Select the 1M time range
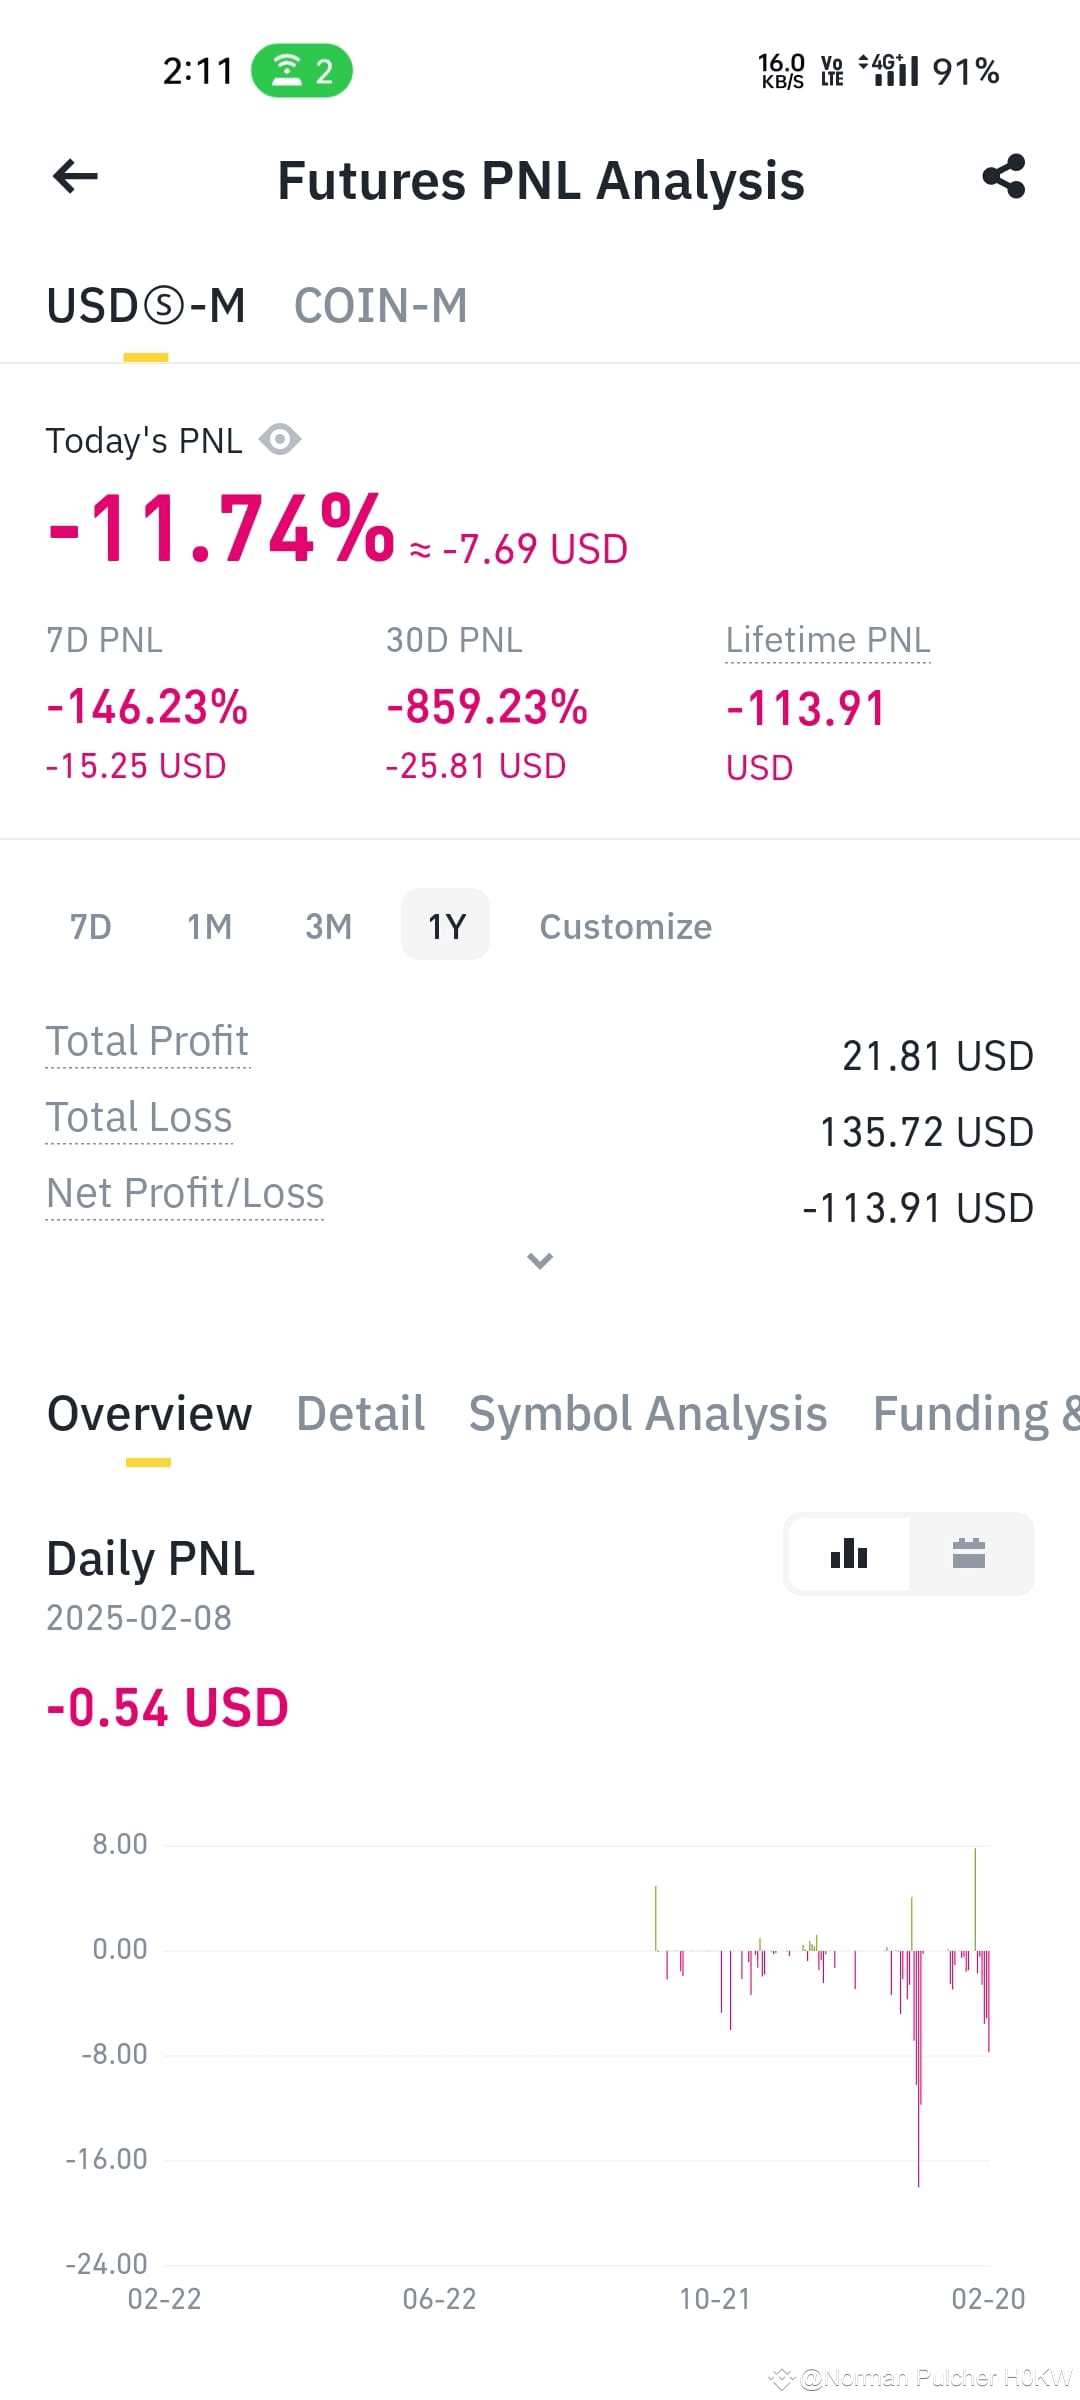This screenshot has height=2400, width=1080. [x=210, y=926]
